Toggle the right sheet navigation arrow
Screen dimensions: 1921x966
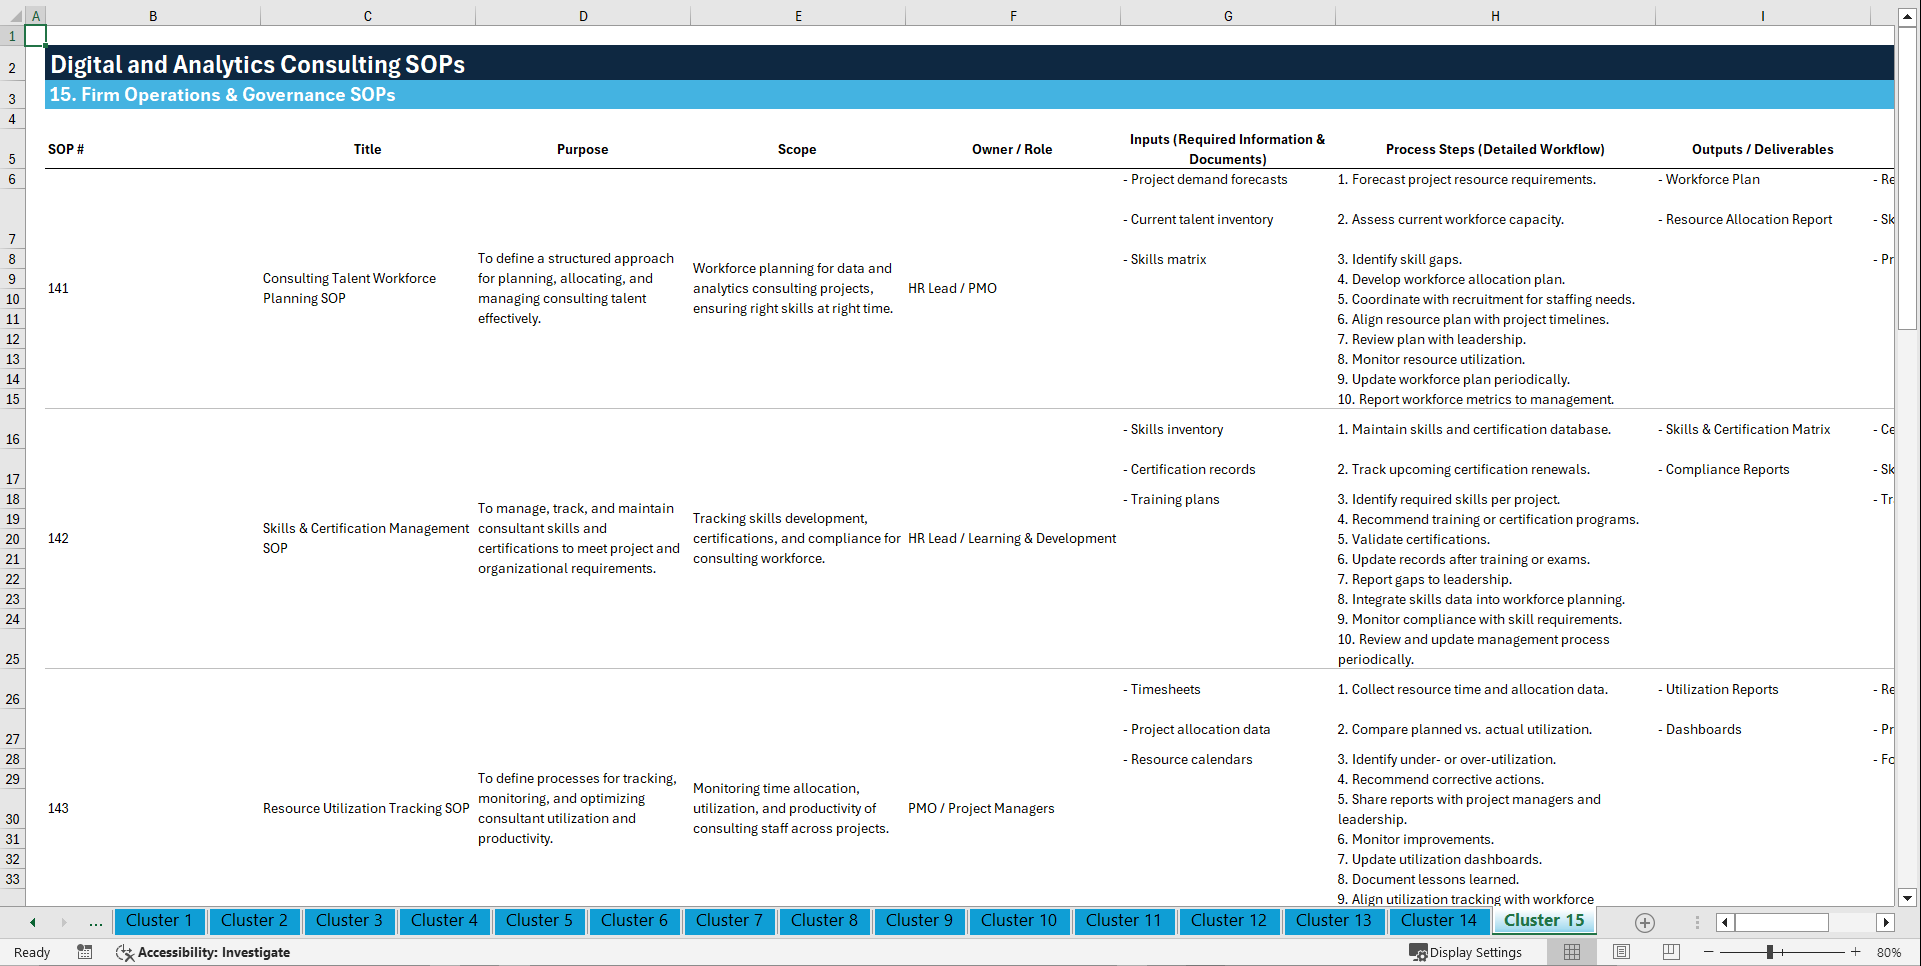(64, 921)
